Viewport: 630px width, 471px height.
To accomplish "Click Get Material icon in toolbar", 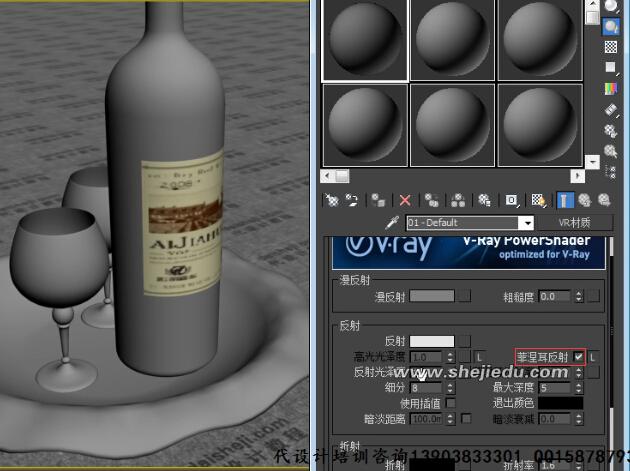I will pos(331,200).
